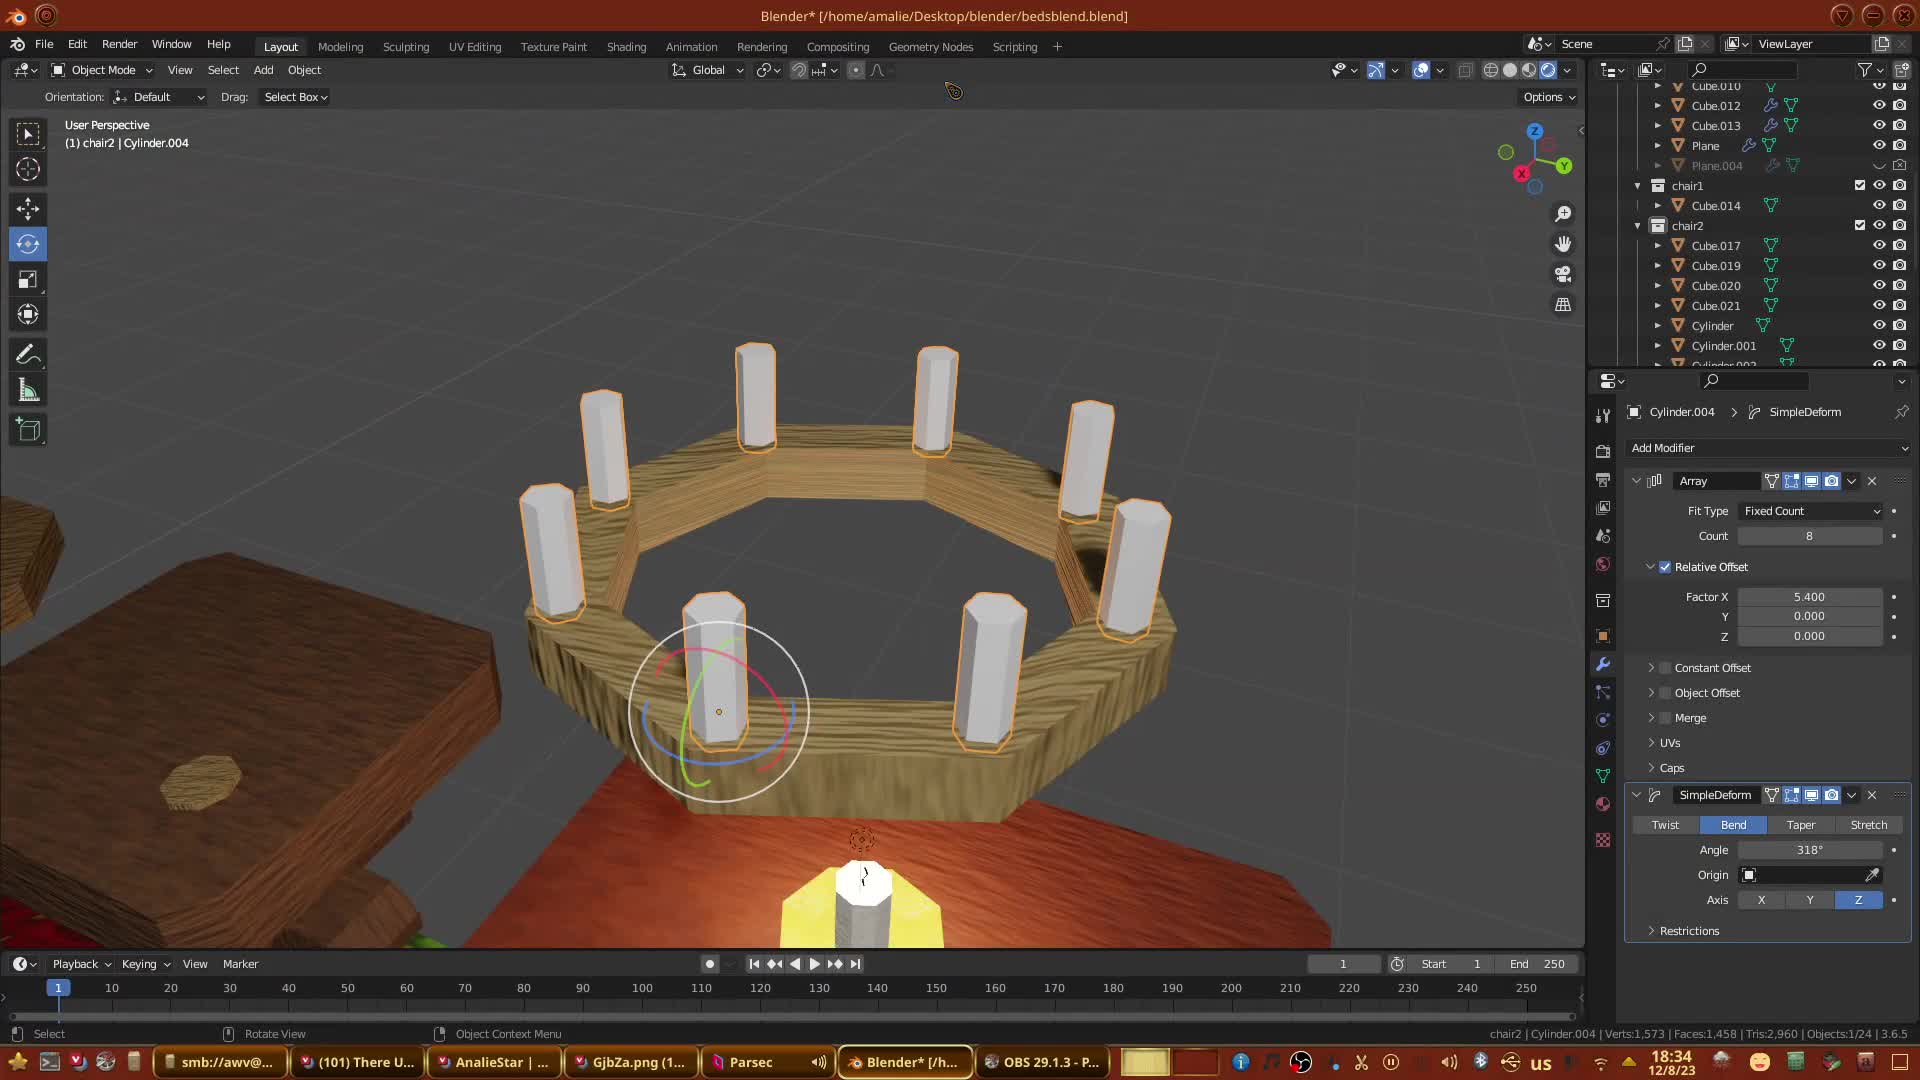Hide Cube.017 in outliner
Image resolution: width=1920 pixels, height=1080 pixels.
click(x=1879, y=246)
